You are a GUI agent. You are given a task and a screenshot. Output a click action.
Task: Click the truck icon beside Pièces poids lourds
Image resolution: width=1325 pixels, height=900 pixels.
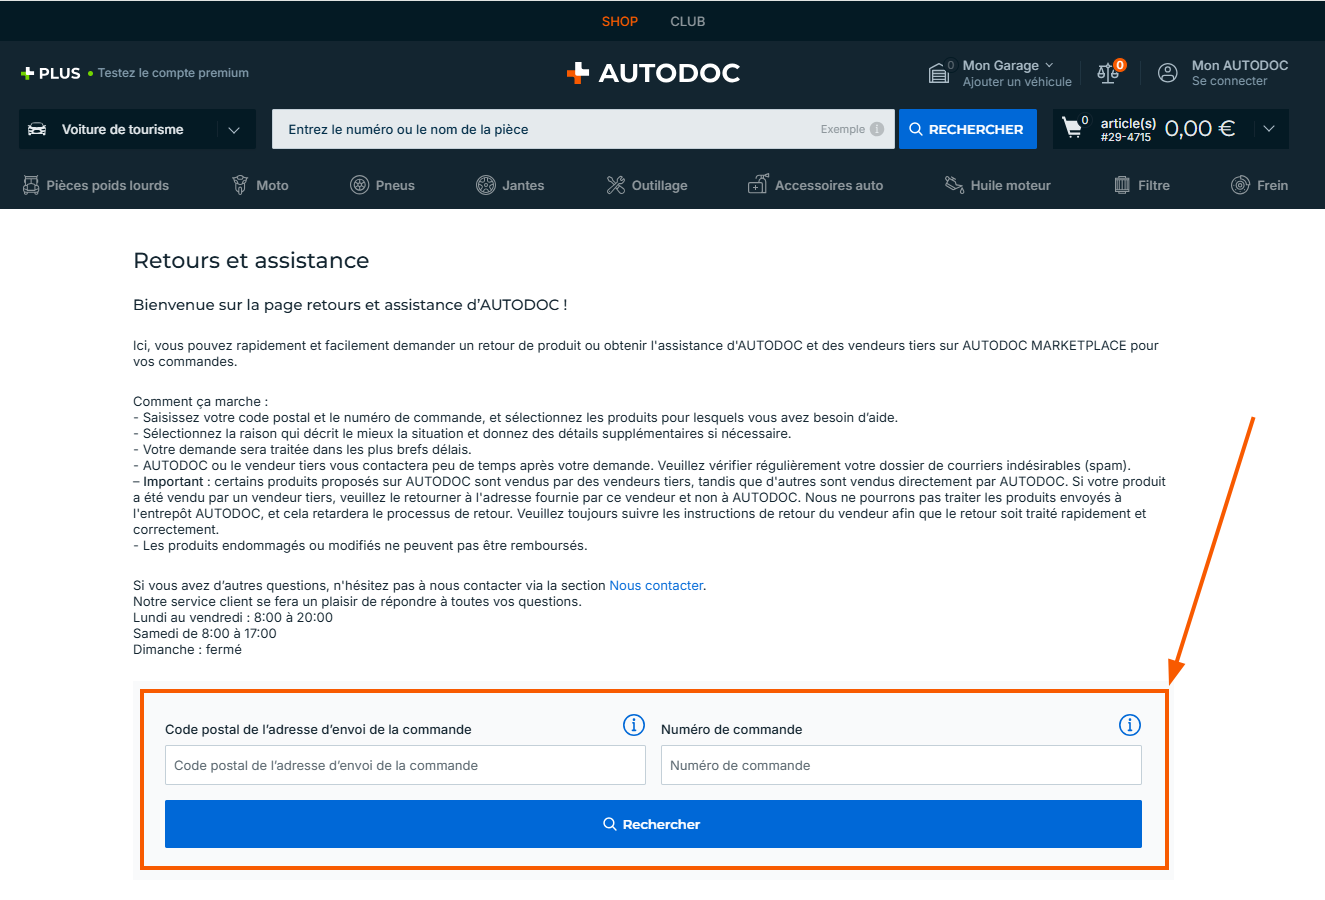(x=31, y=185)
